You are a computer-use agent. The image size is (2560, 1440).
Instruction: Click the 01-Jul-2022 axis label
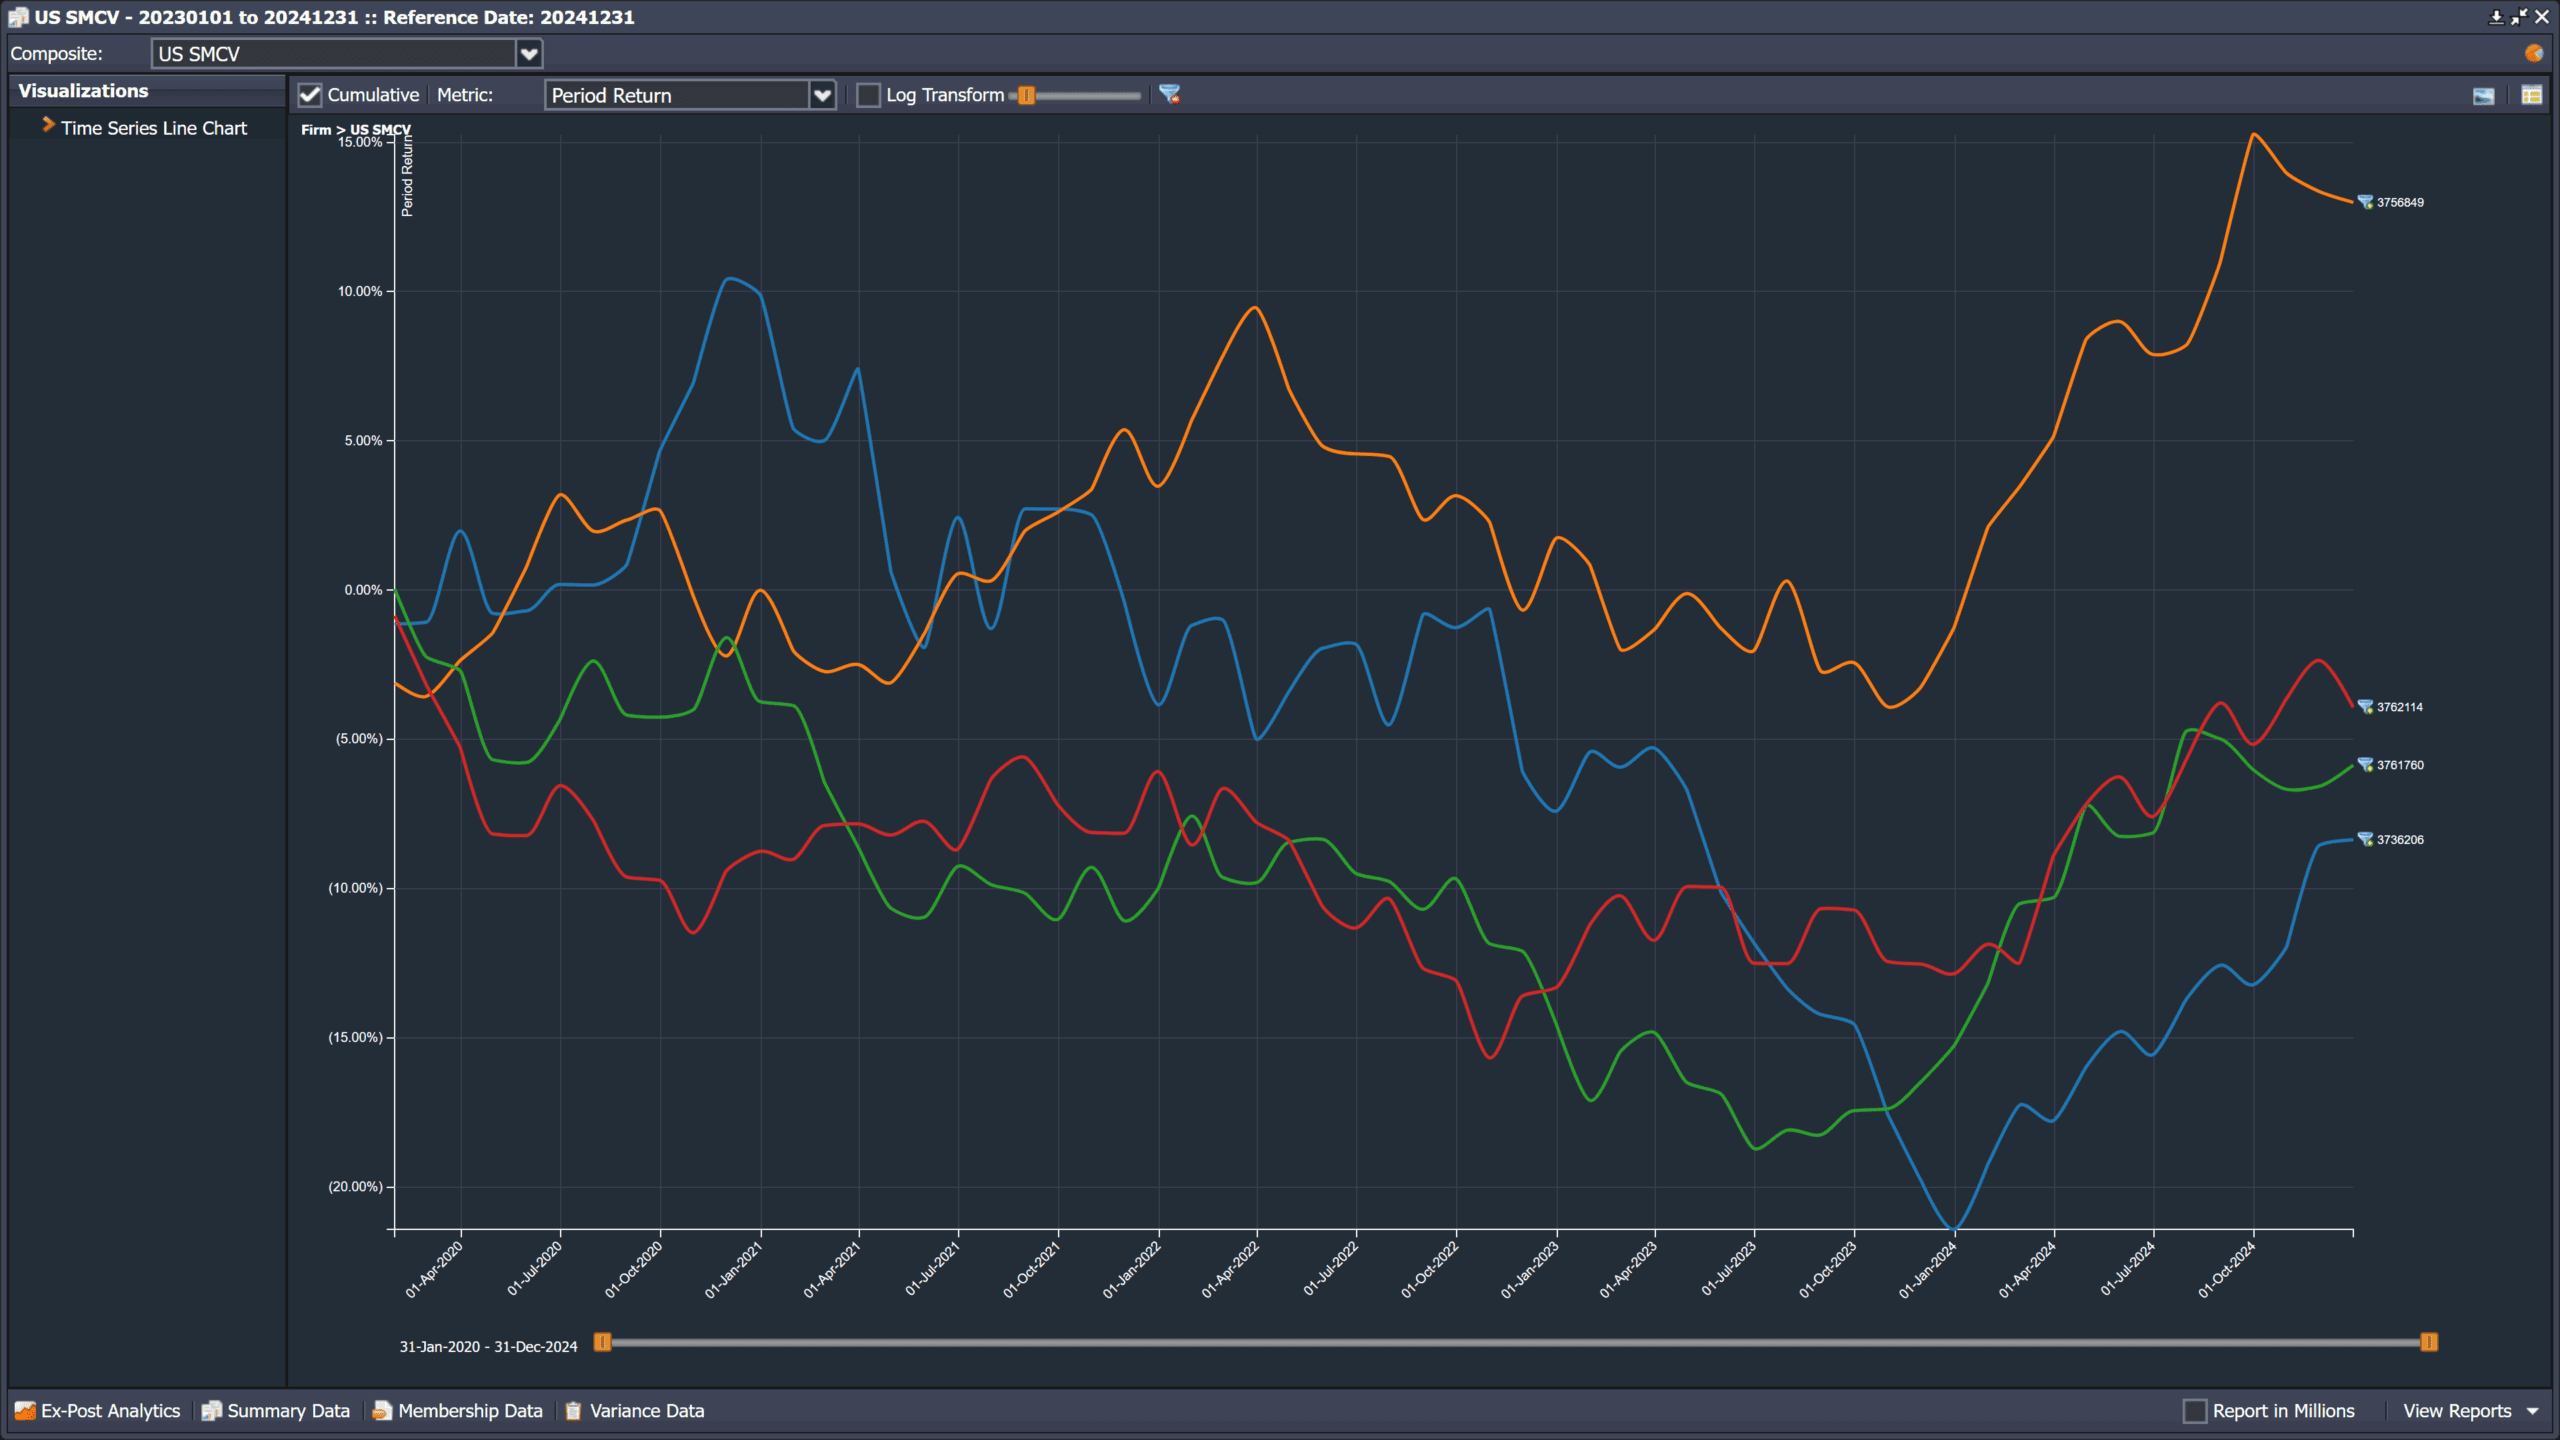[x=1331, y=1270]
